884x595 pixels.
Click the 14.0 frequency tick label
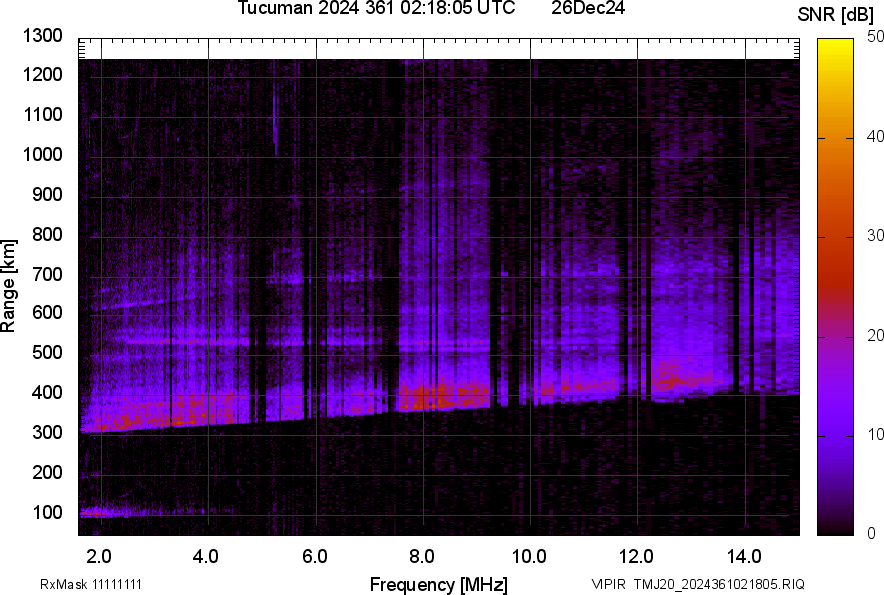744,556
